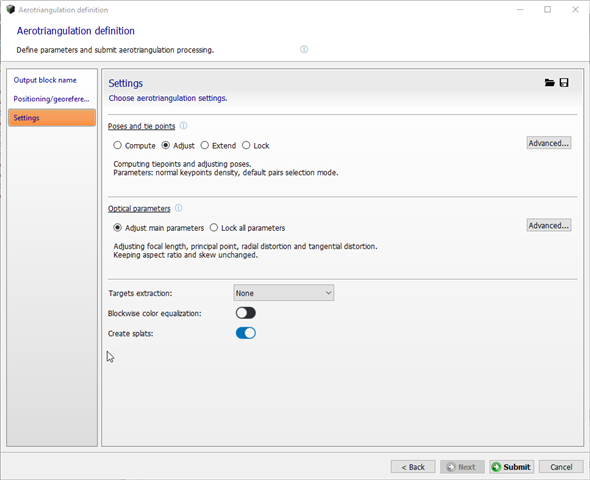
Task: Go back with the Back button
Action: (x=413, y=467)
